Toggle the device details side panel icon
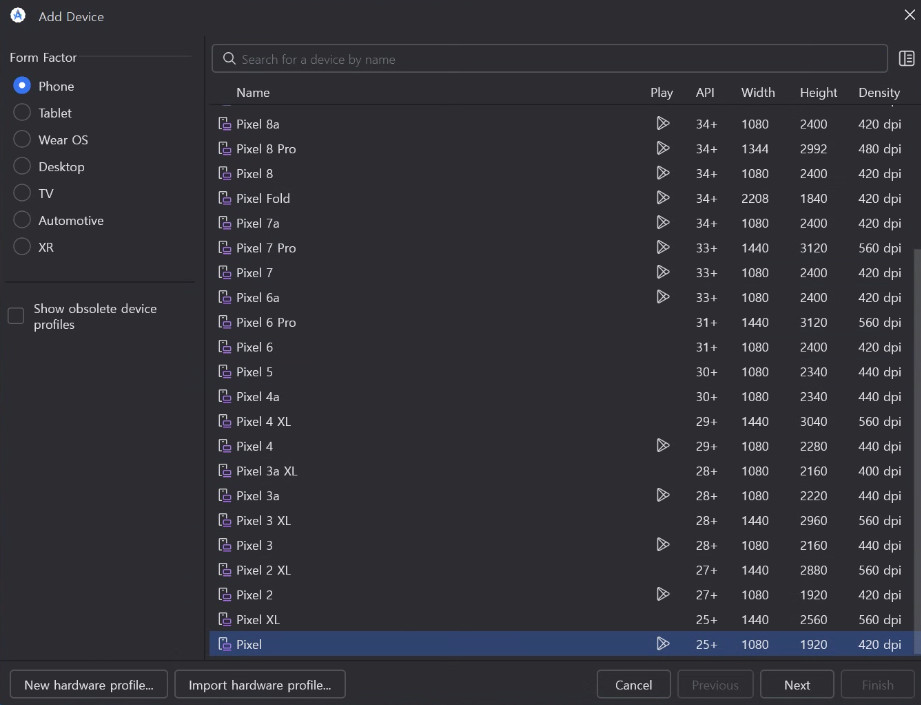 point(906,58)
